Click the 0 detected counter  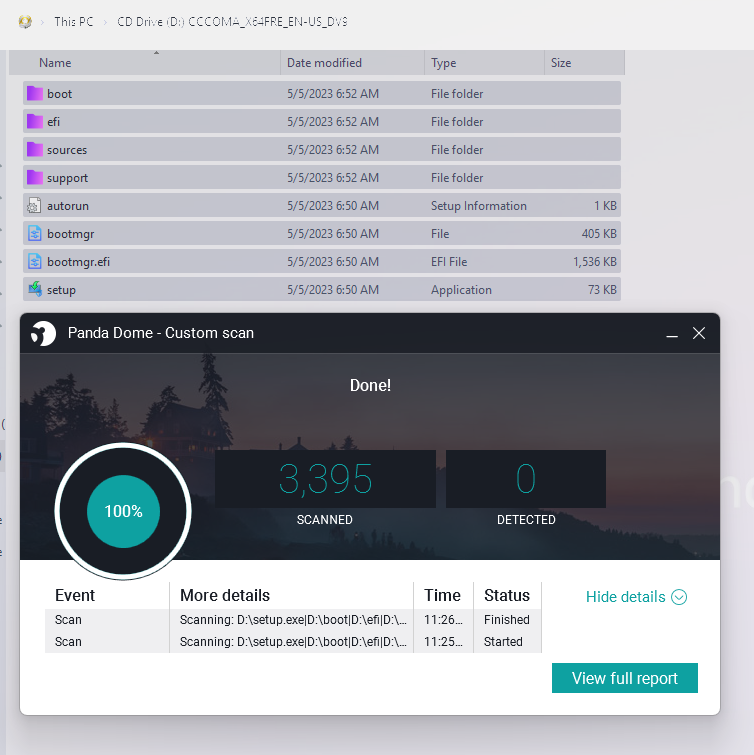tap(526, 479)
